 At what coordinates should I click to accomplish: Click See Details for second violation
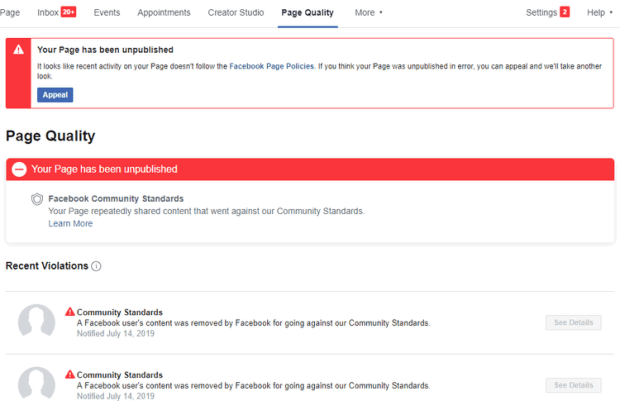point(573,385)
